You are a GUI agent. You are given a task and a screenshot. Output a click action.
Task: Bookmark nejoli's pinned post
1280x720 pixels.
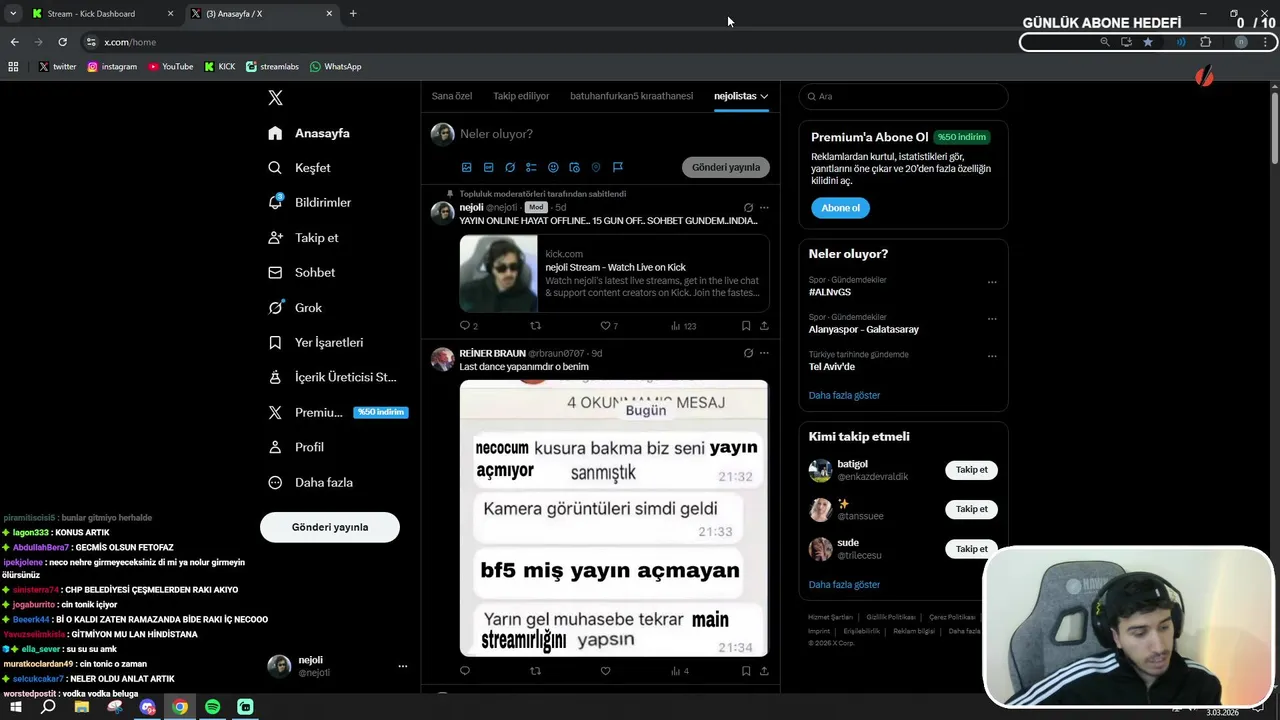746,326
